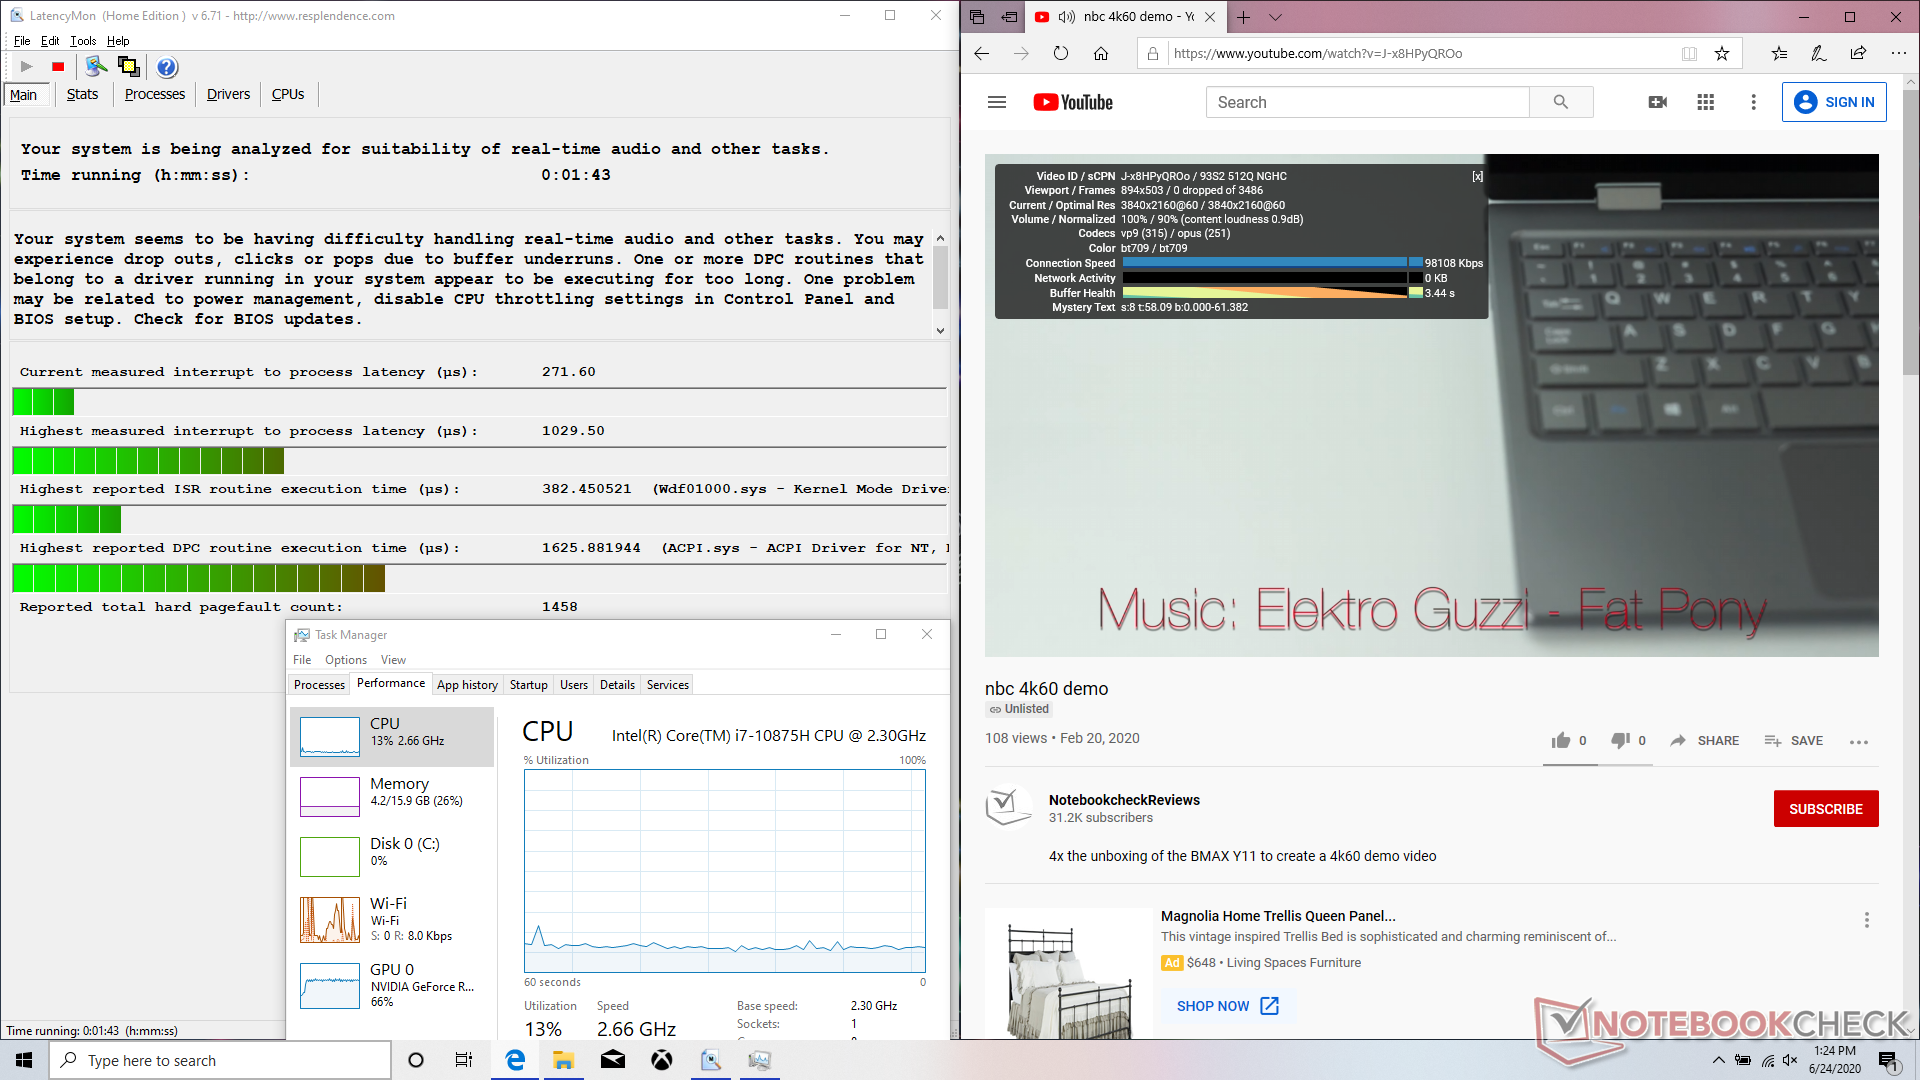Click the SIGN IN button on YouTube
Screen dimensions: 1920x1080
click(1834, 102)
